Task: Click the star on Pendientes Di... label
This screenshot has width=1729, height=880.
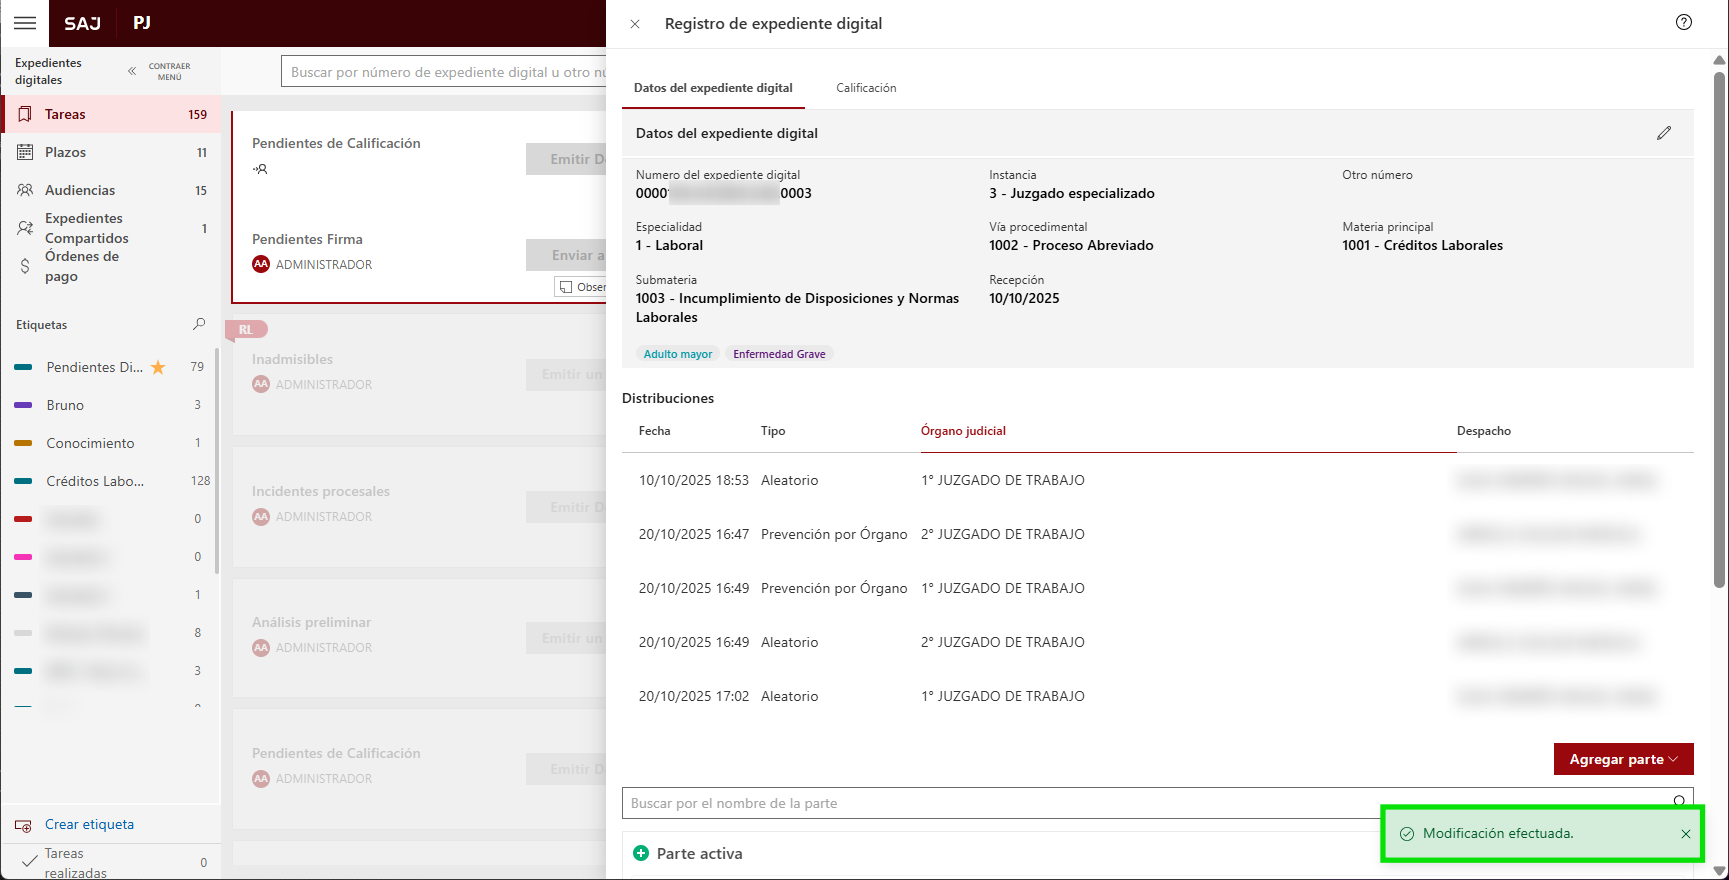Action: pos(158,367)
